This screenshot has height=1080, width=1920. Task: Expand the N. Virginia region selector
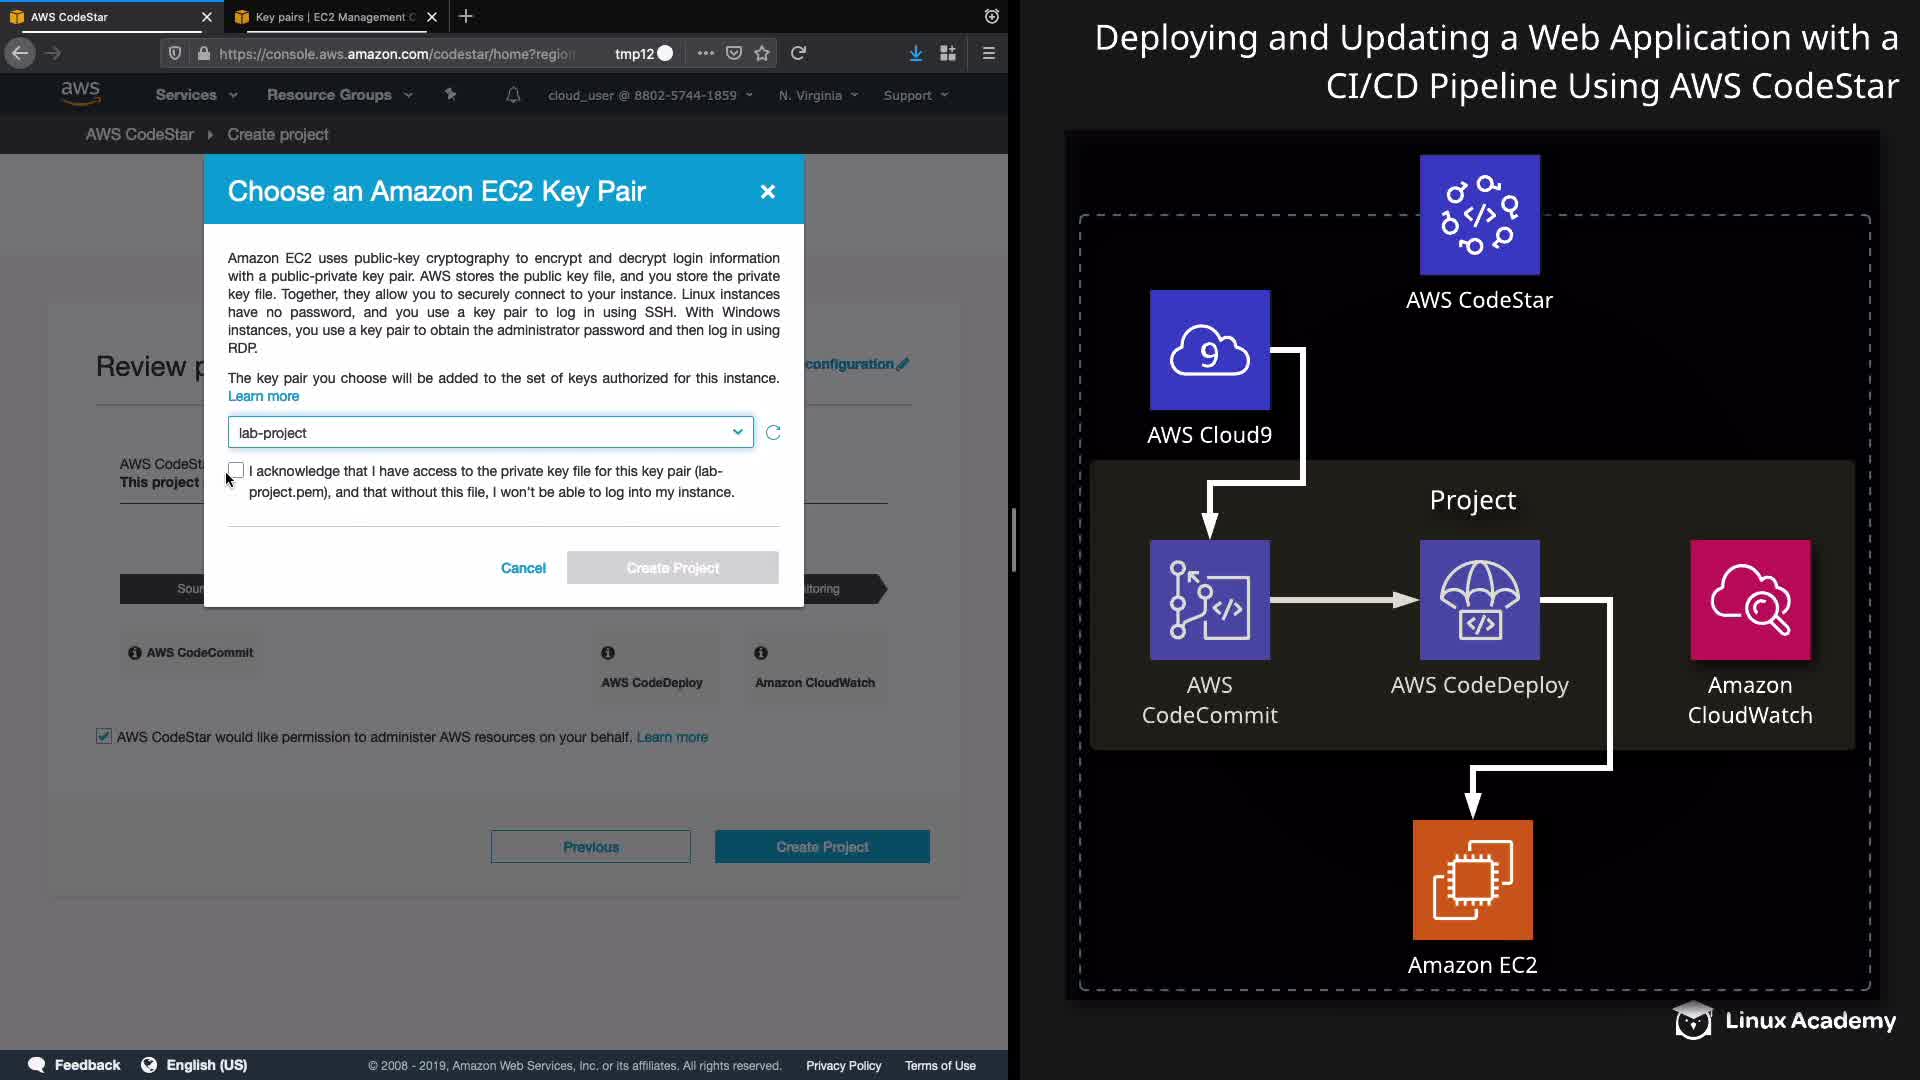pos(818,95)
